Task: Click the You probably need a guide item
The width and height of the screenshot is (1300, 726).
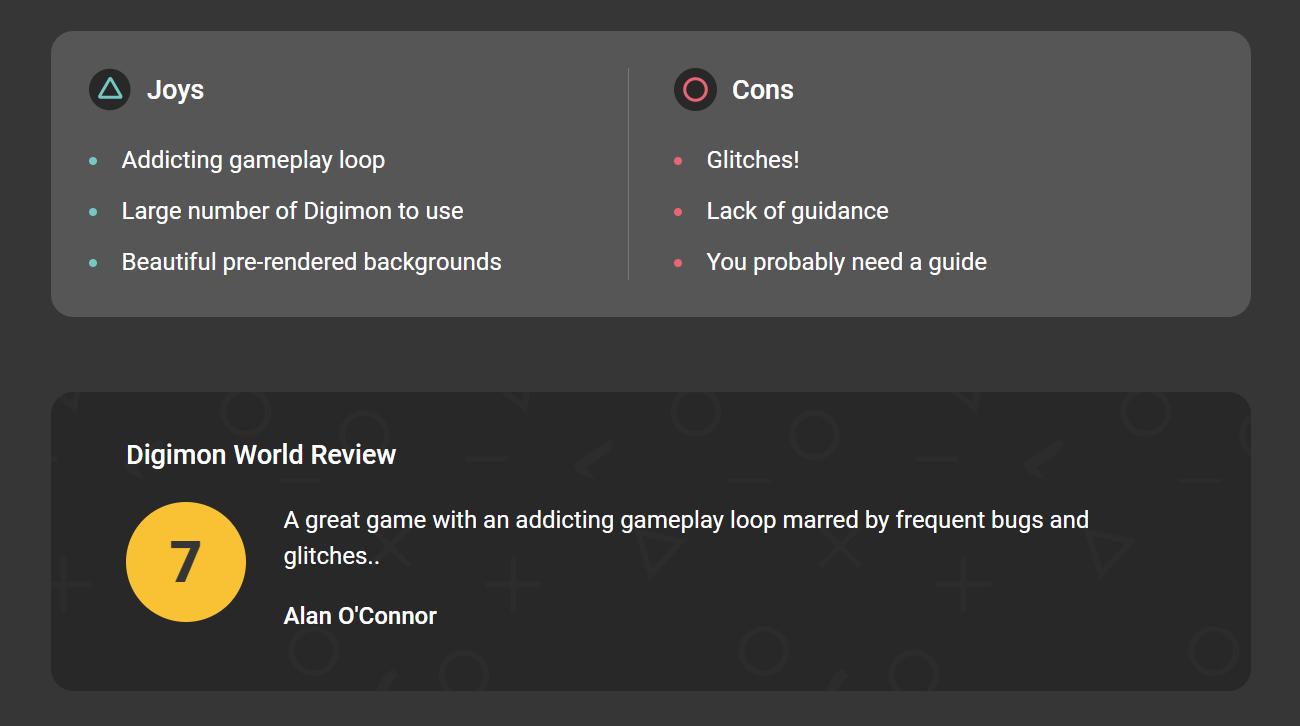Action: [x=847, y=262]
